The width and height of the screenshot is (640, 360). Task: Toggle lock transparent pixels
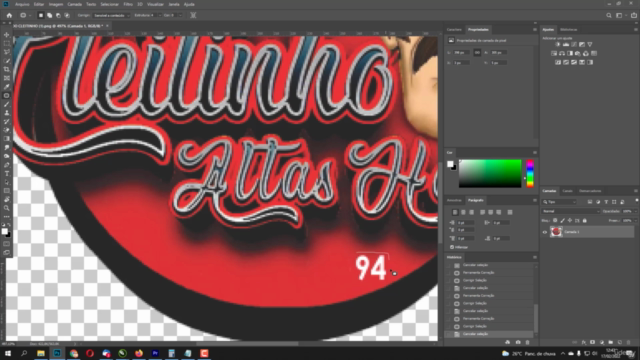point(555,220)
